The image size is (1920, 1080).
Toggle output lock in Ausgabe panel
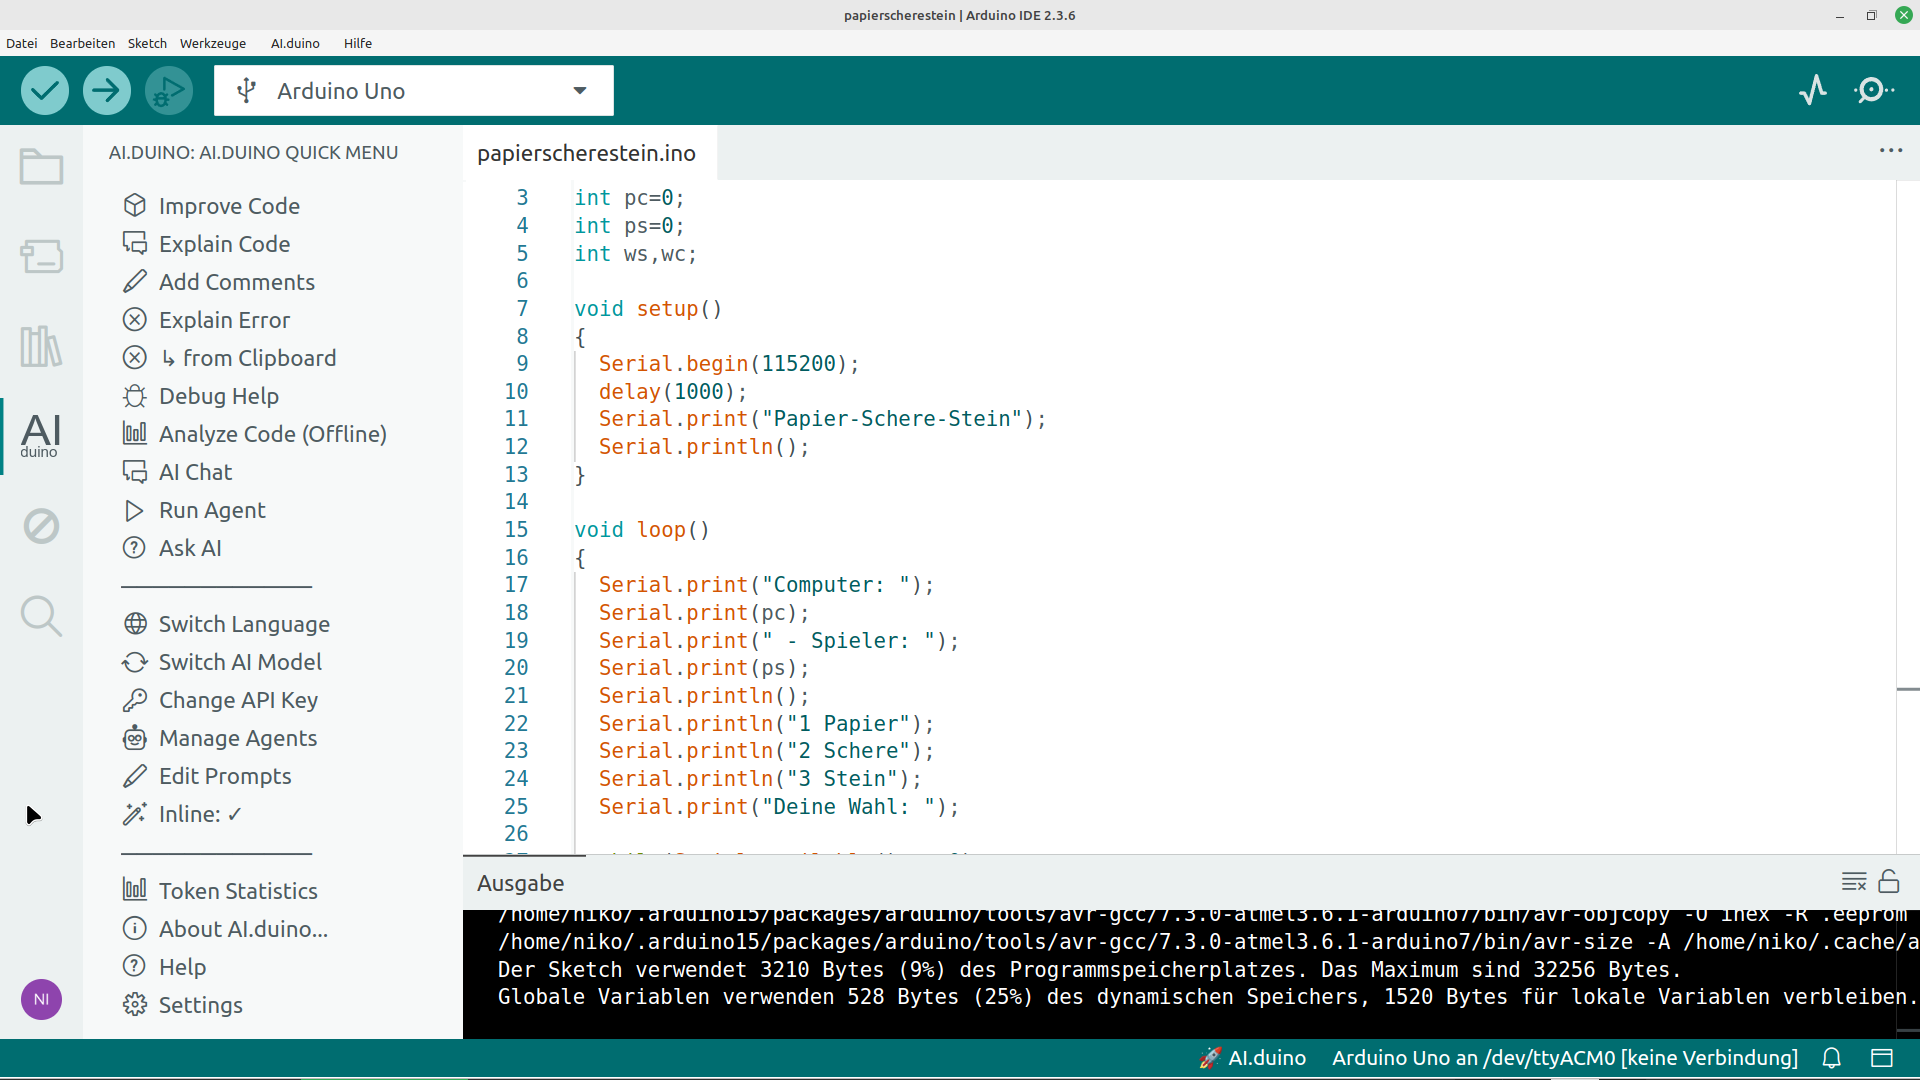(1889, 882)
